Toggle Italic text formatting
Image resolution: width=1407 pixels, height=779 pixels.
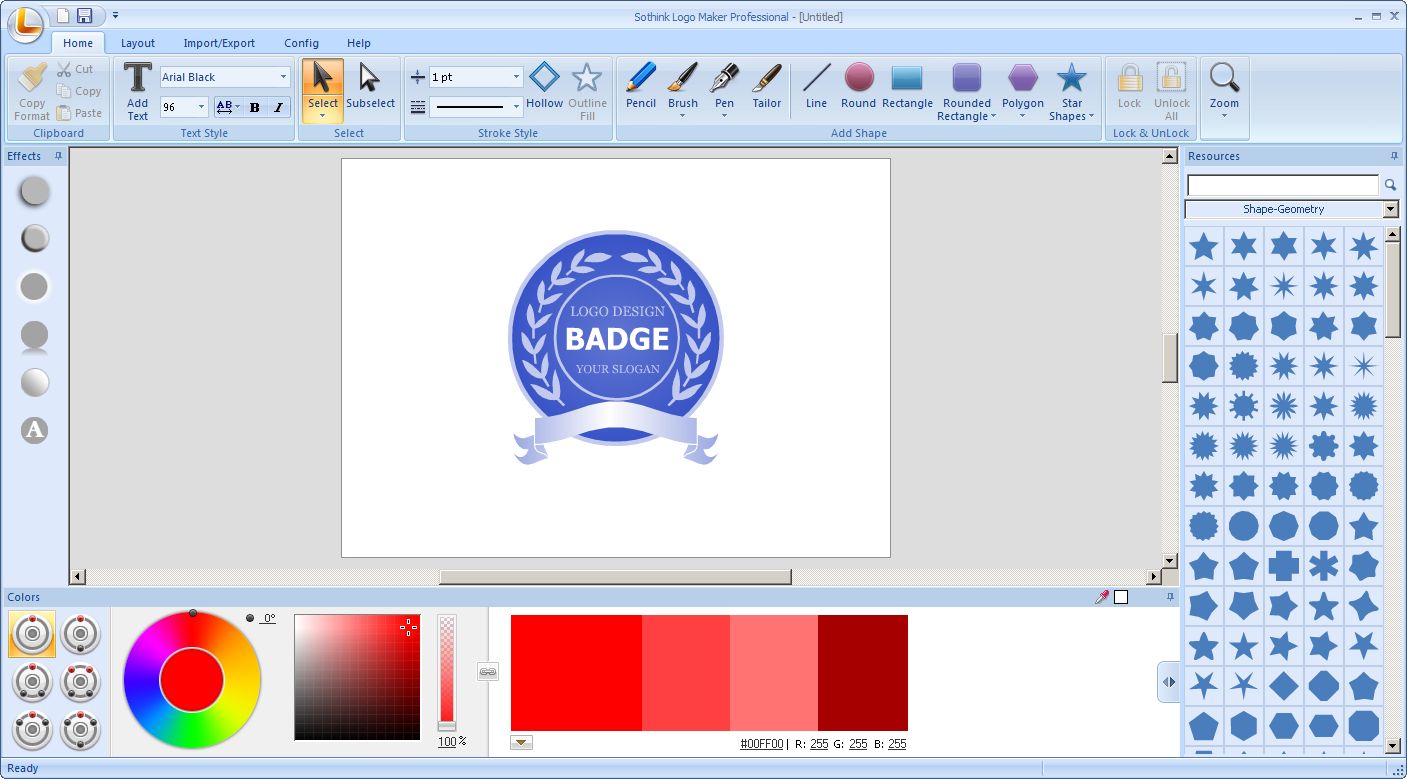[x=278, y=107]
